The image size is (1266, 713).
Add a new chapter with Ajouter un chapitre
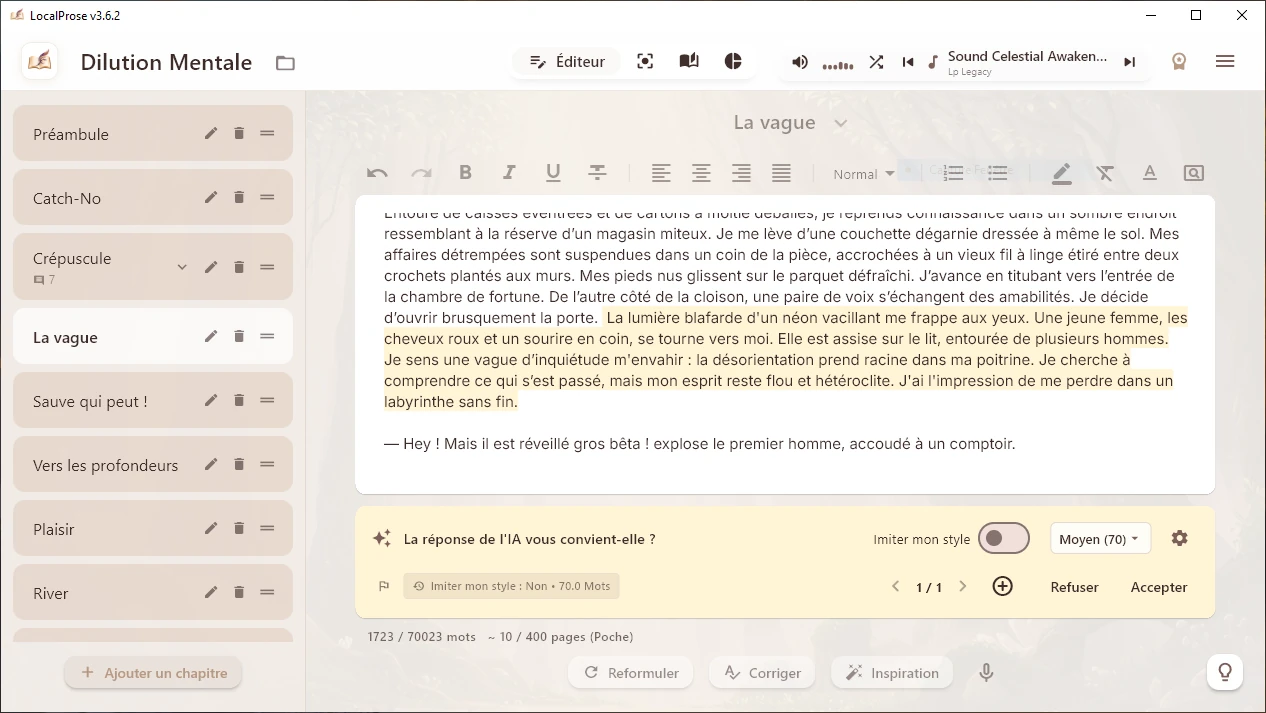click(x=154, y=673)
